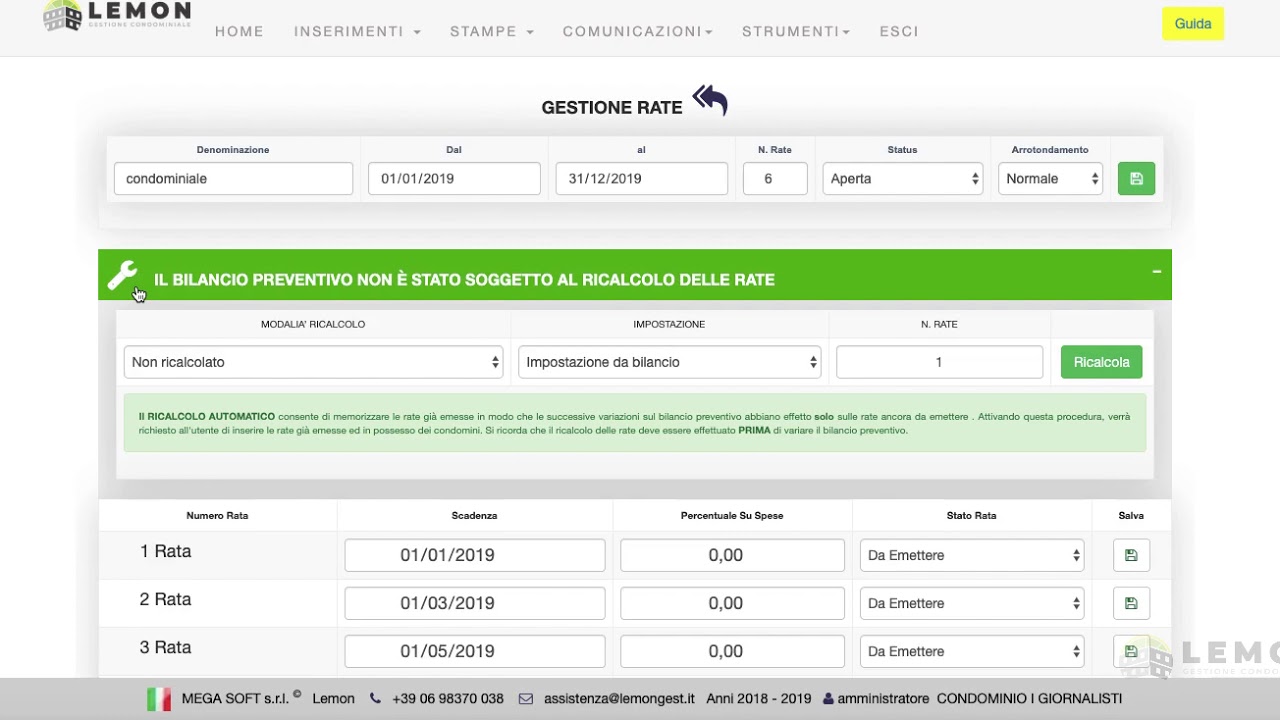The height and width of the screenshot is (720, 1280).
Task: Click the wrench icon in the green banner
Action: coord(122,276)
